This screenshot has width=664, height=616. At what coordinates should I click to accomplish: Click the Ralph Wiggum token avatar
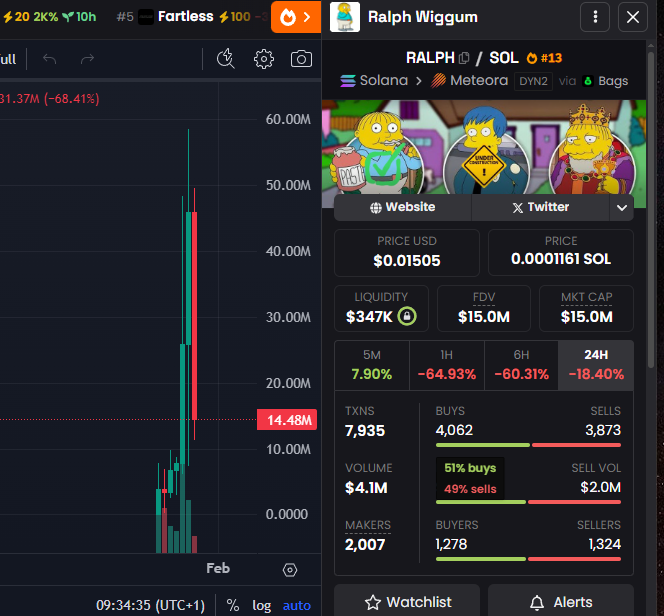pos(345,17)
